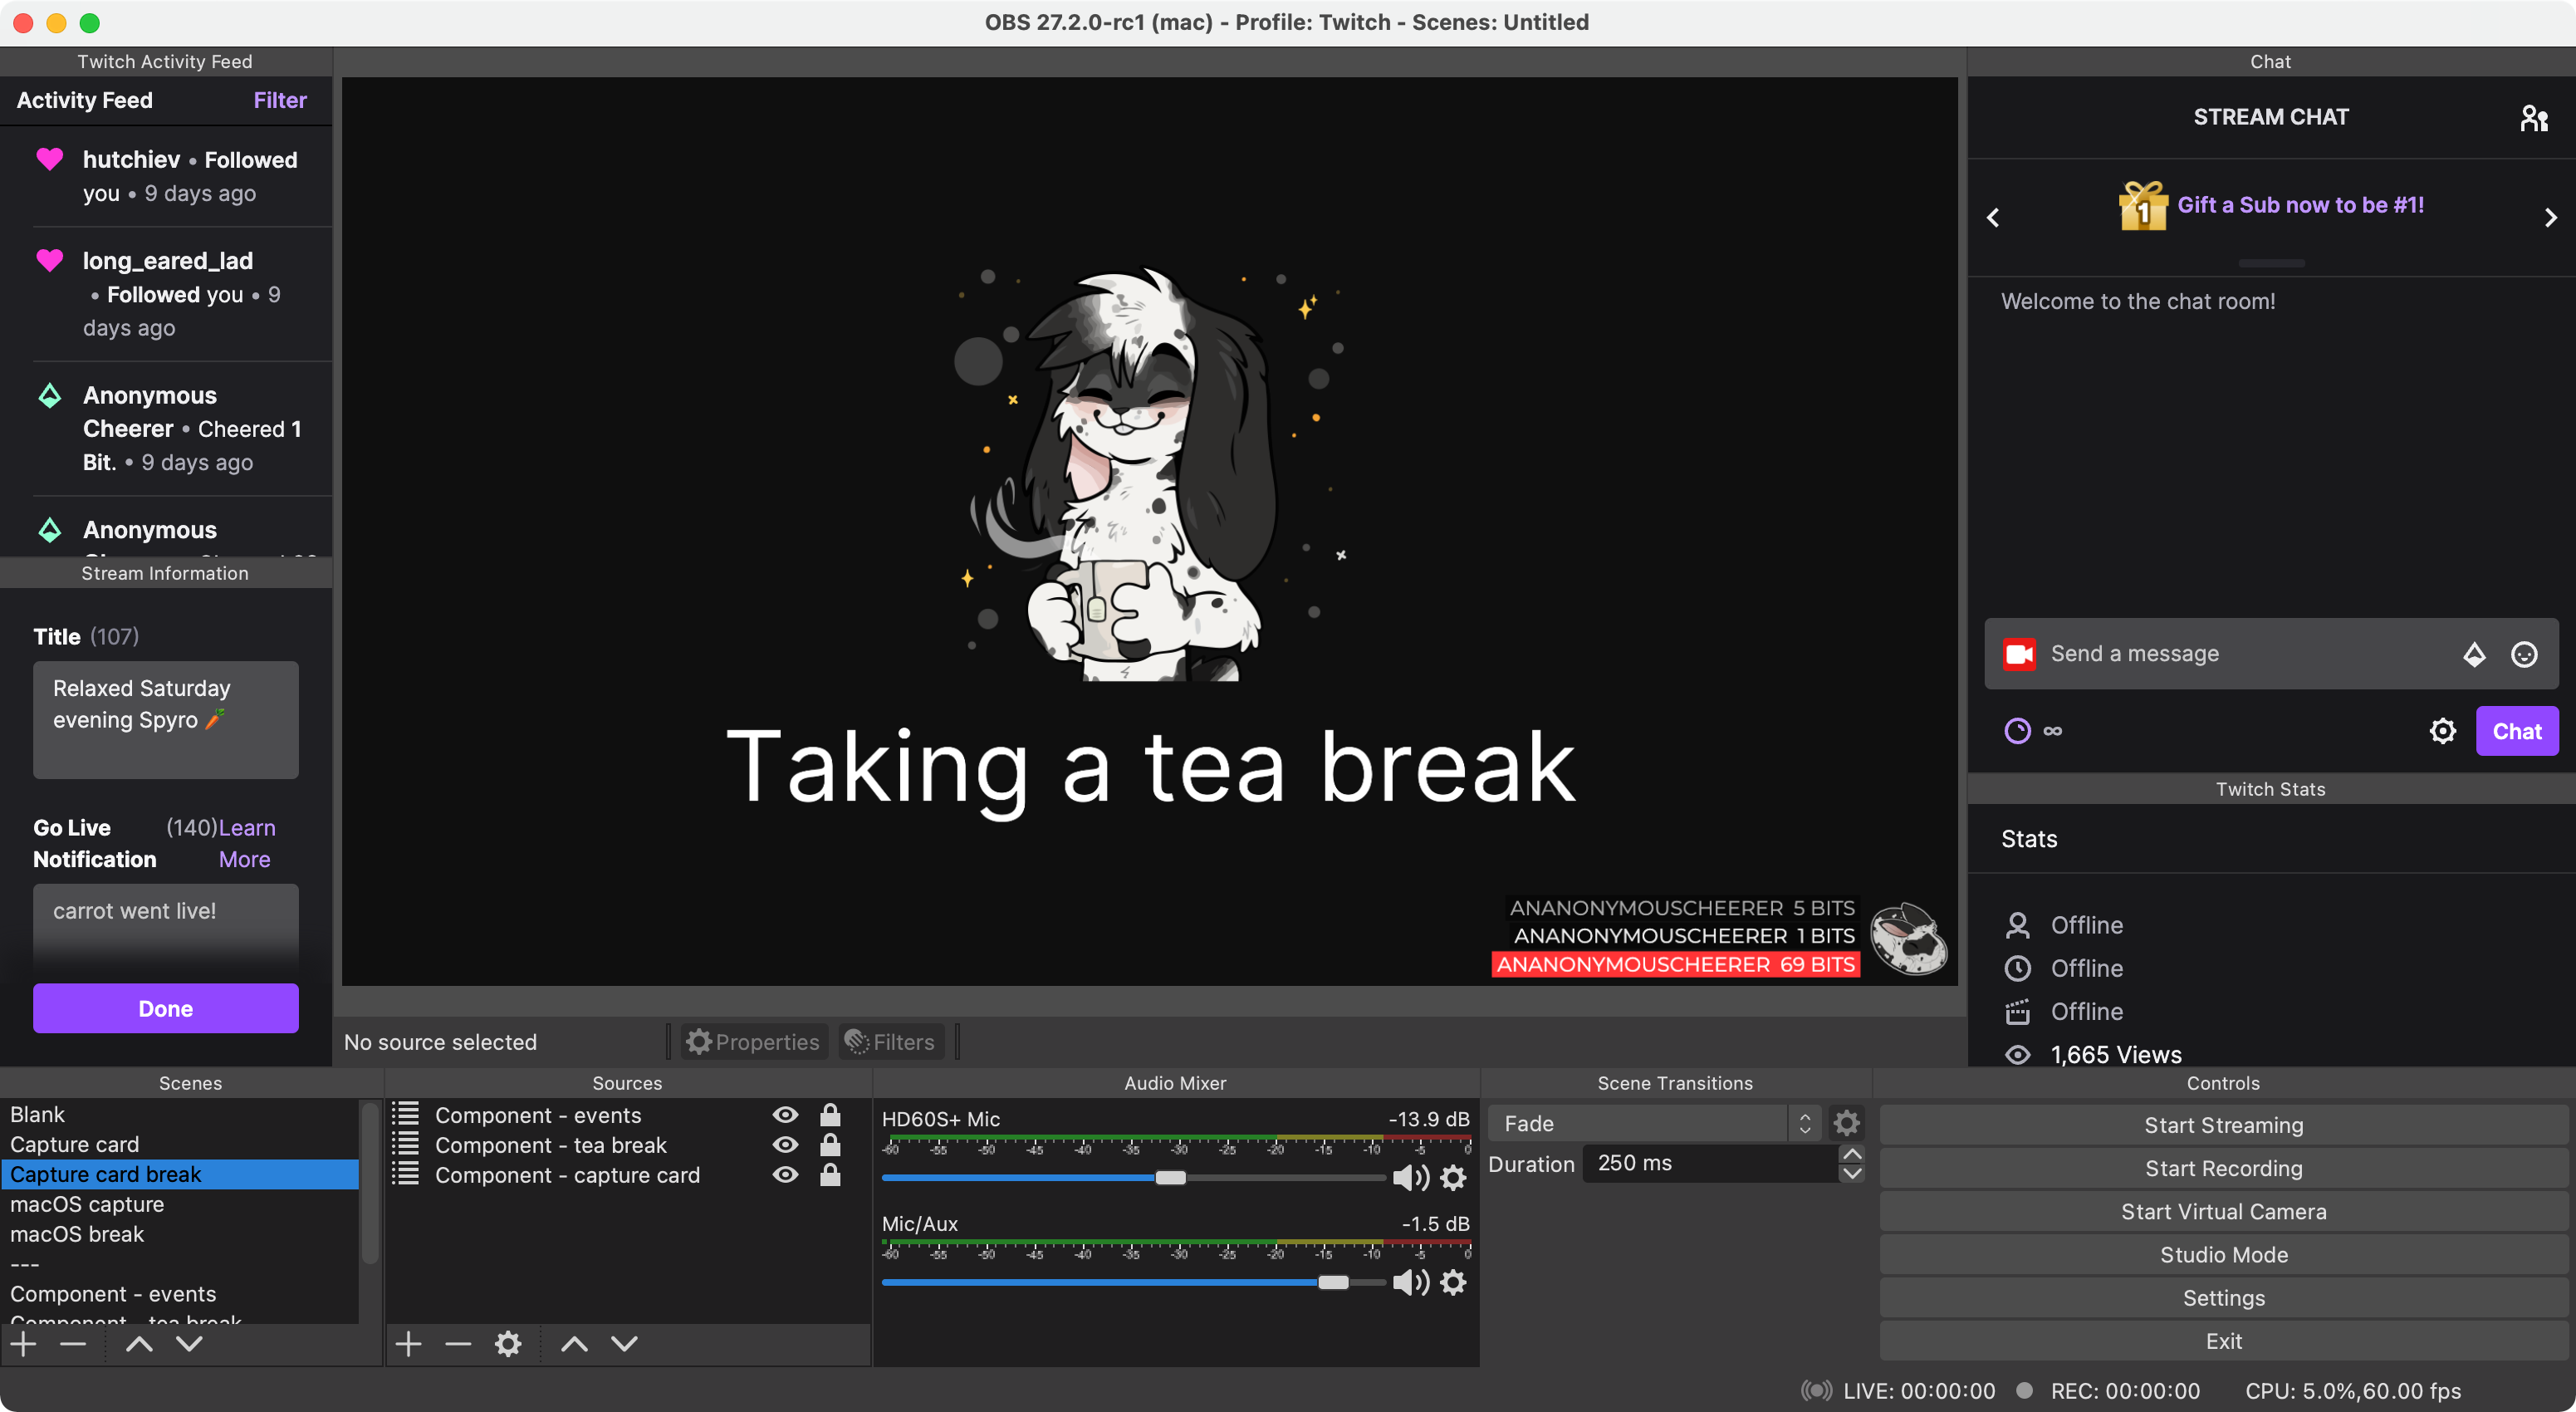Click the Duration 250 ms field

tap(1710, 1163)
